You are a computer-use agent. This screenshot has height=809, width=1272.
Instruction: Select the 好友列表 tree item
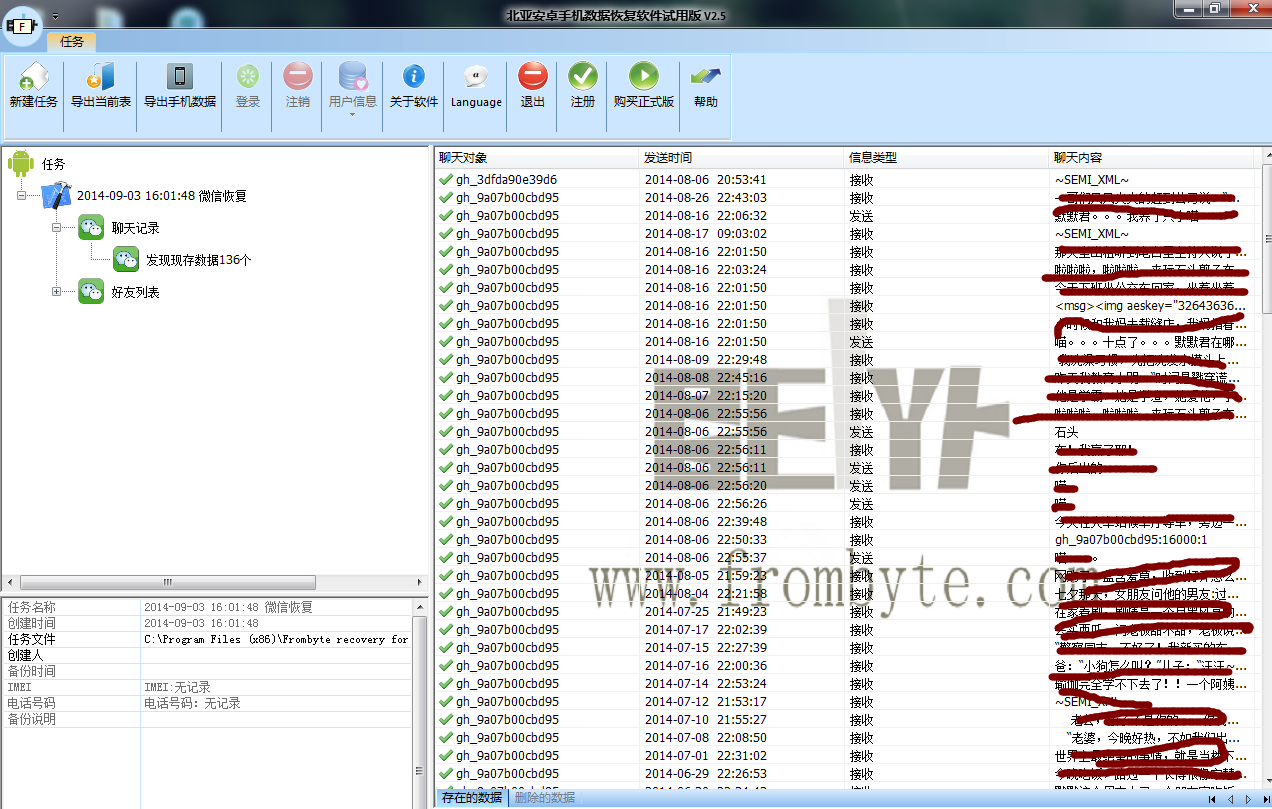(x=135, y=292)
